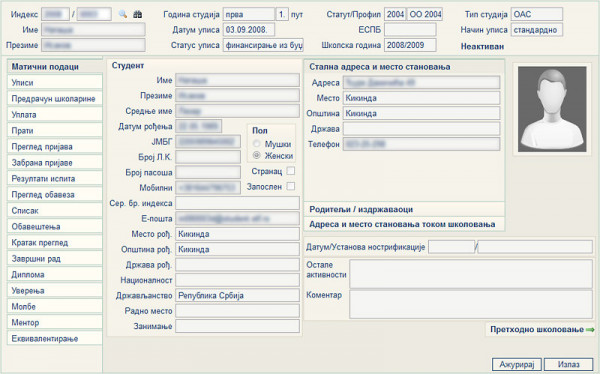Open Еквивалентирање in the sidebar
600x374 pixels.
(x=55, y=339)
